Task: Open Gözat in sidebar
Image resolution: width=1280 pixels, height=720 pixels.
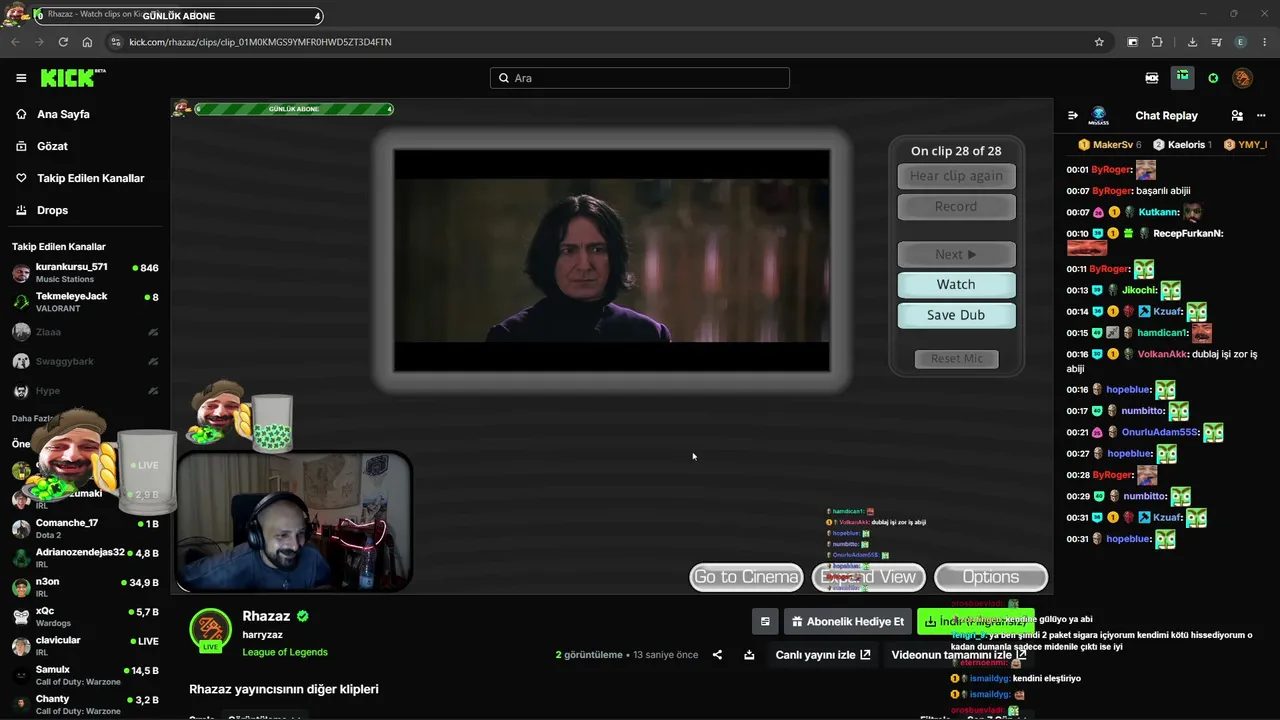Action: tap(52, 146)
